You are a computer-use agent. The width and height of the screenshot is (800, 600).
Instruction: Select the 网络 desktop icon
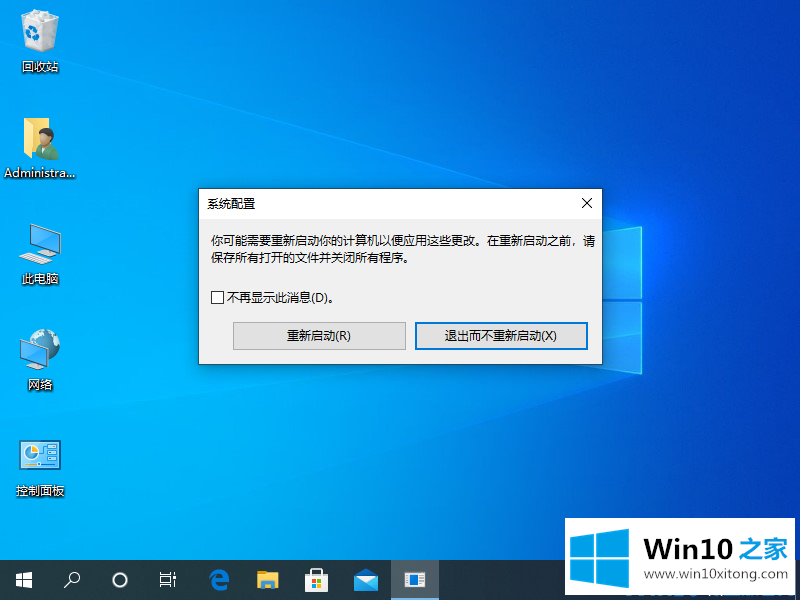(40, 360)
